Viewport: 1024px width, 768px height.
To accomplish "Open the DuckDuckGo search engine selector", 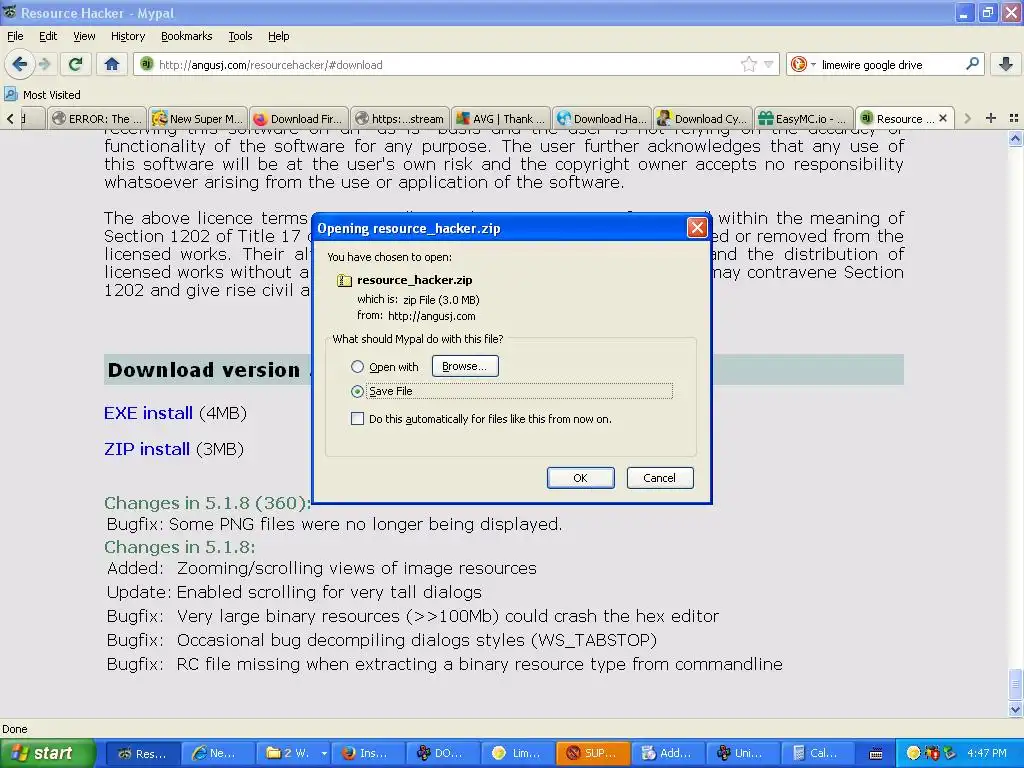I will [802, 64].
